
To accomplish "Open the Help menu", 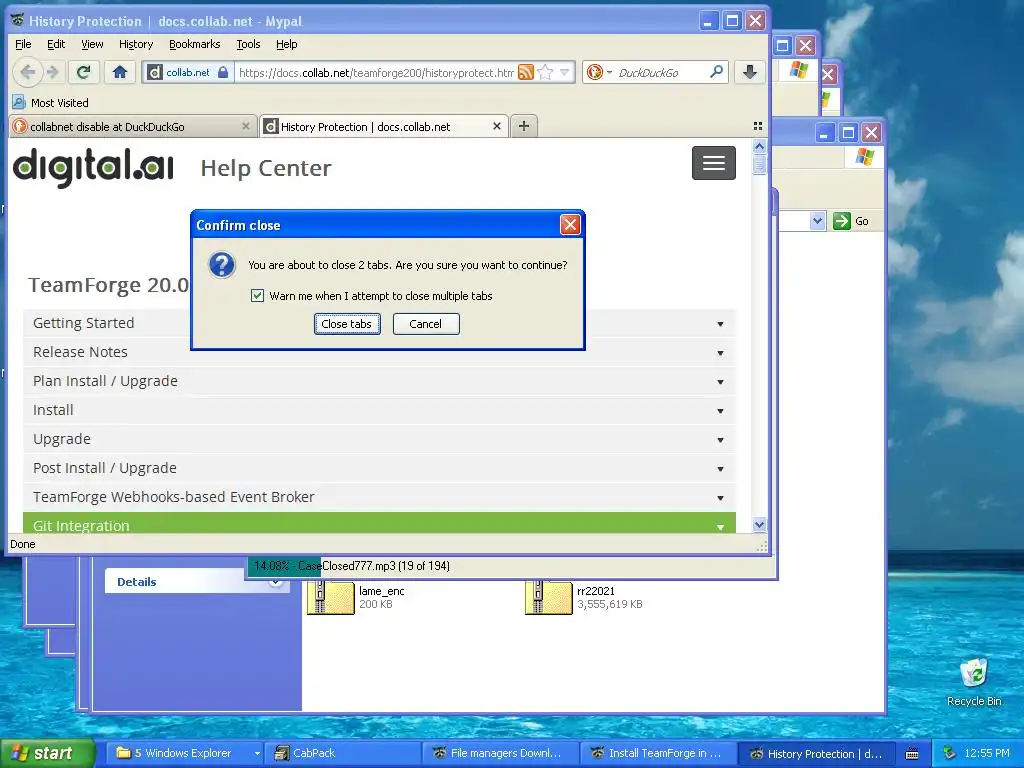I will (287, 44).
